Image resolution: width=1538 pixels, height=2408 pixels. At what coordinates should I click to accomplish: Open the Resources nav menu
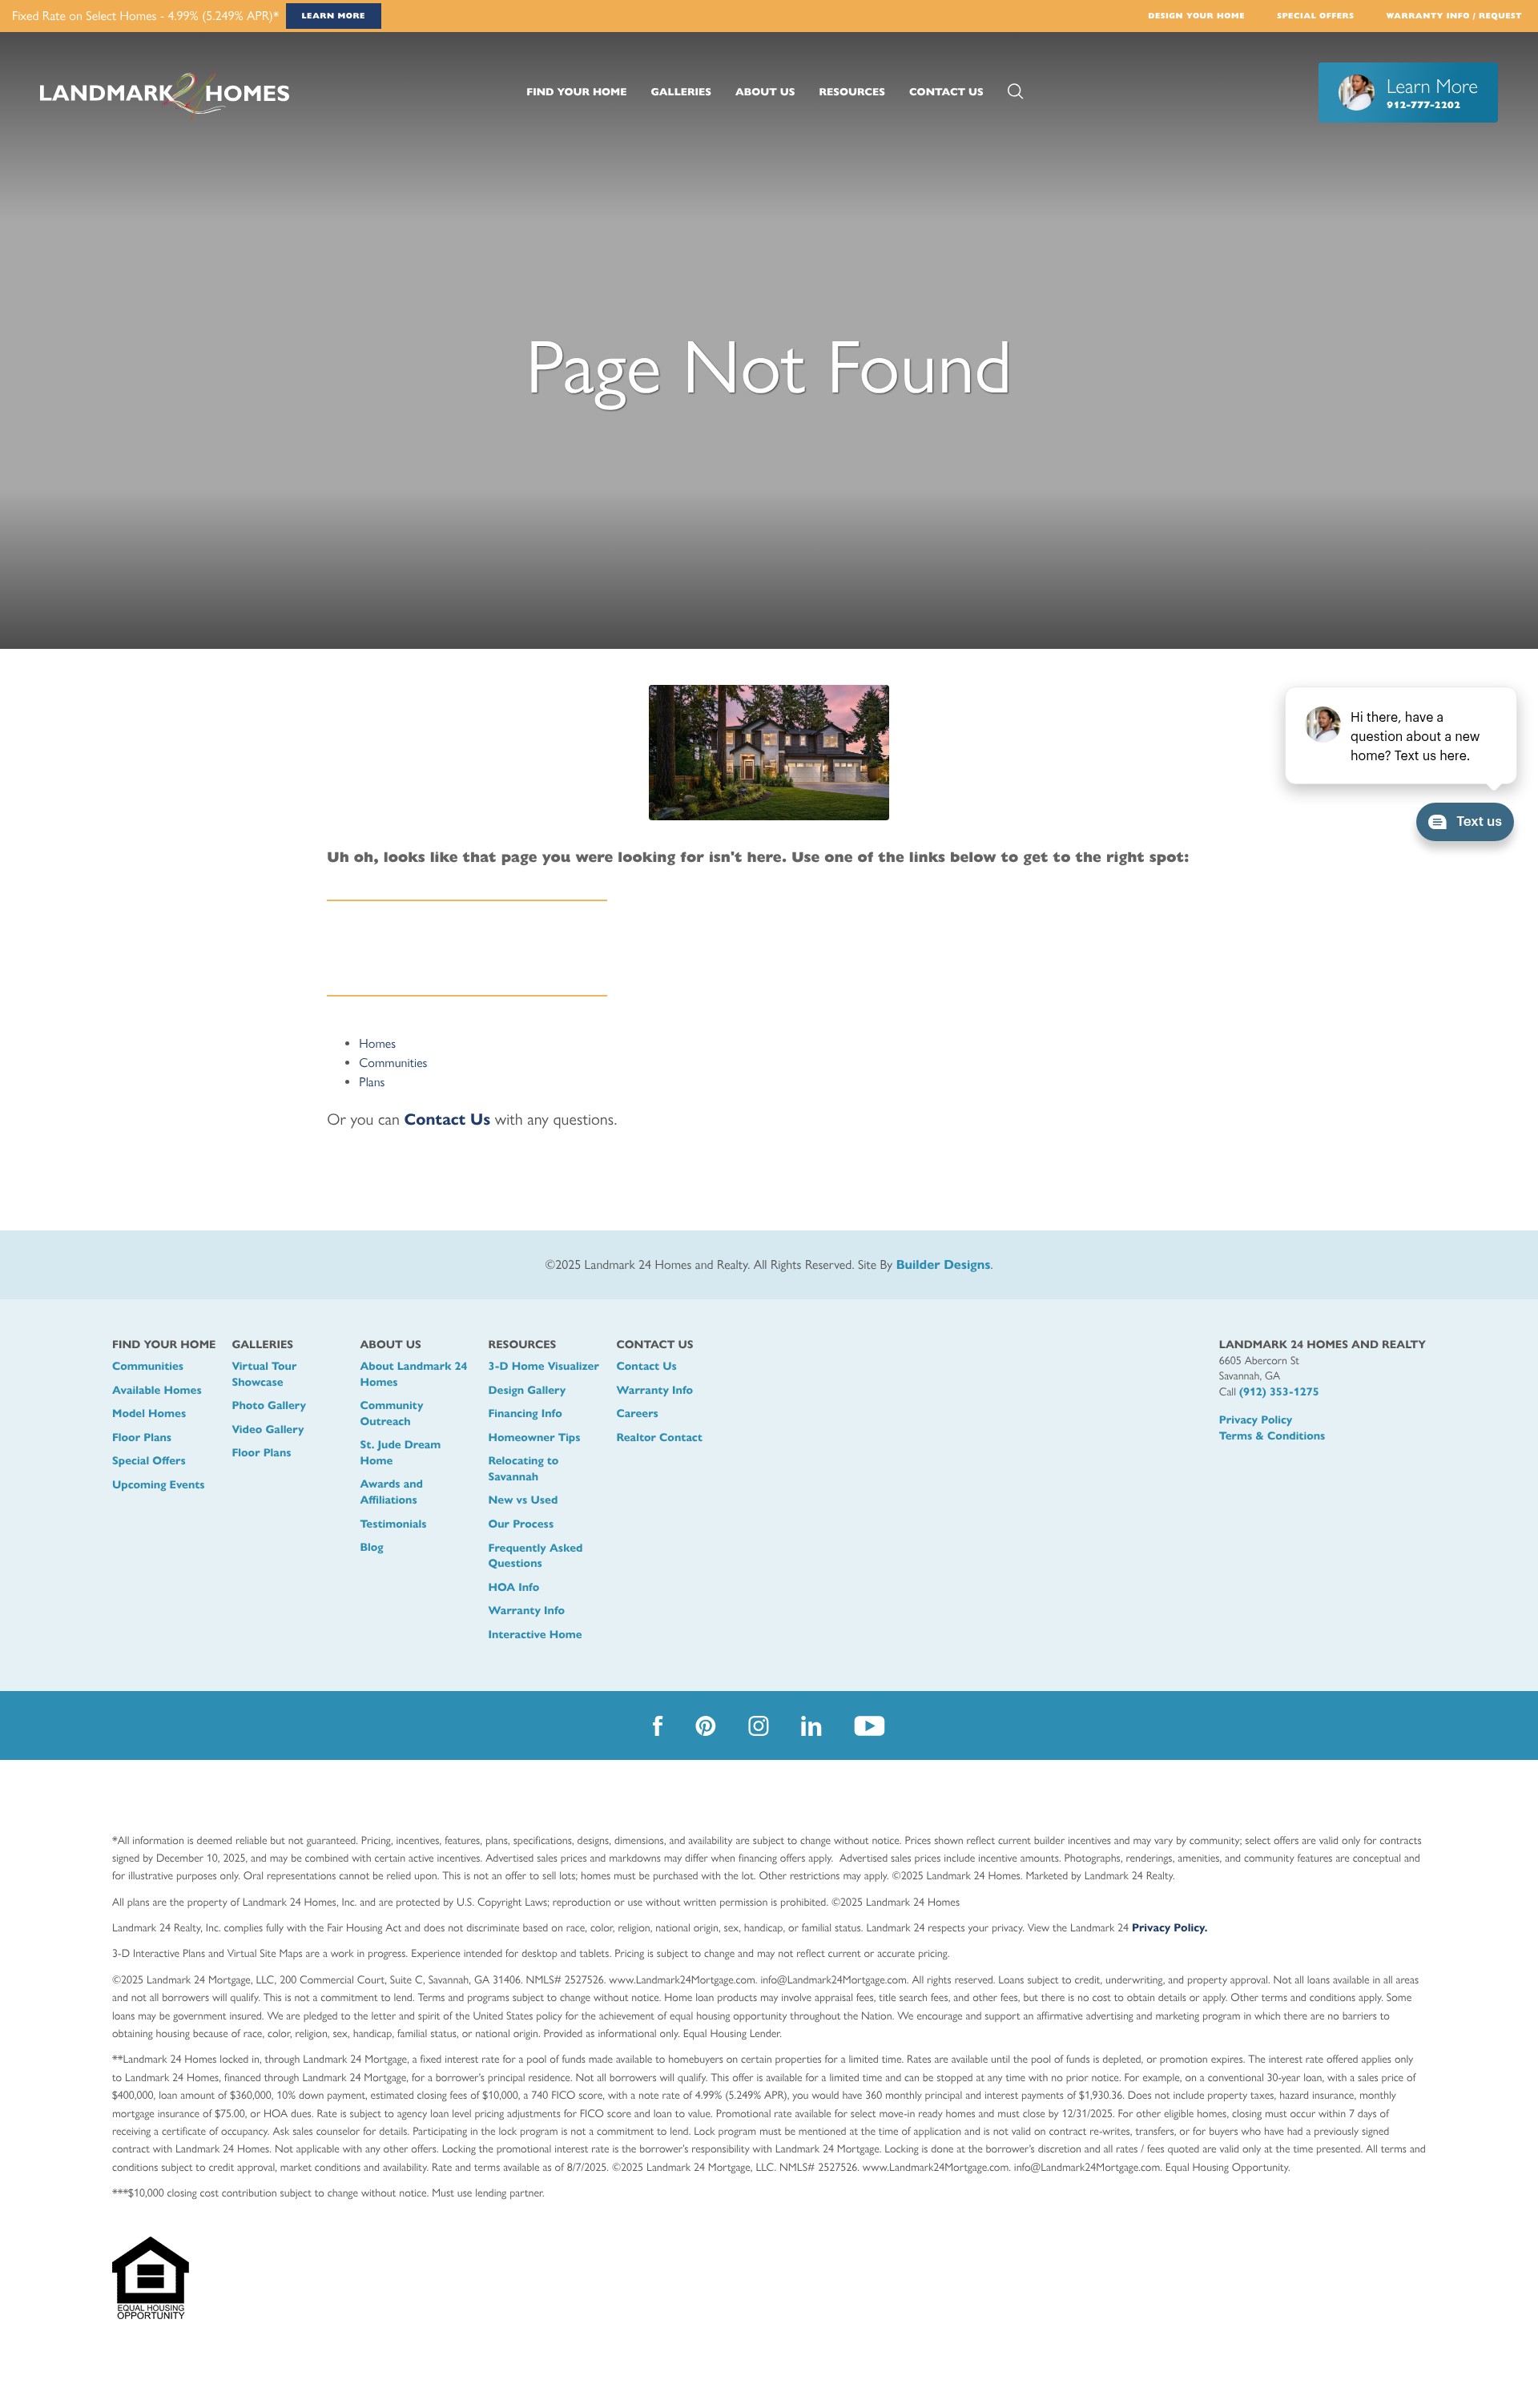click(852, 92)
